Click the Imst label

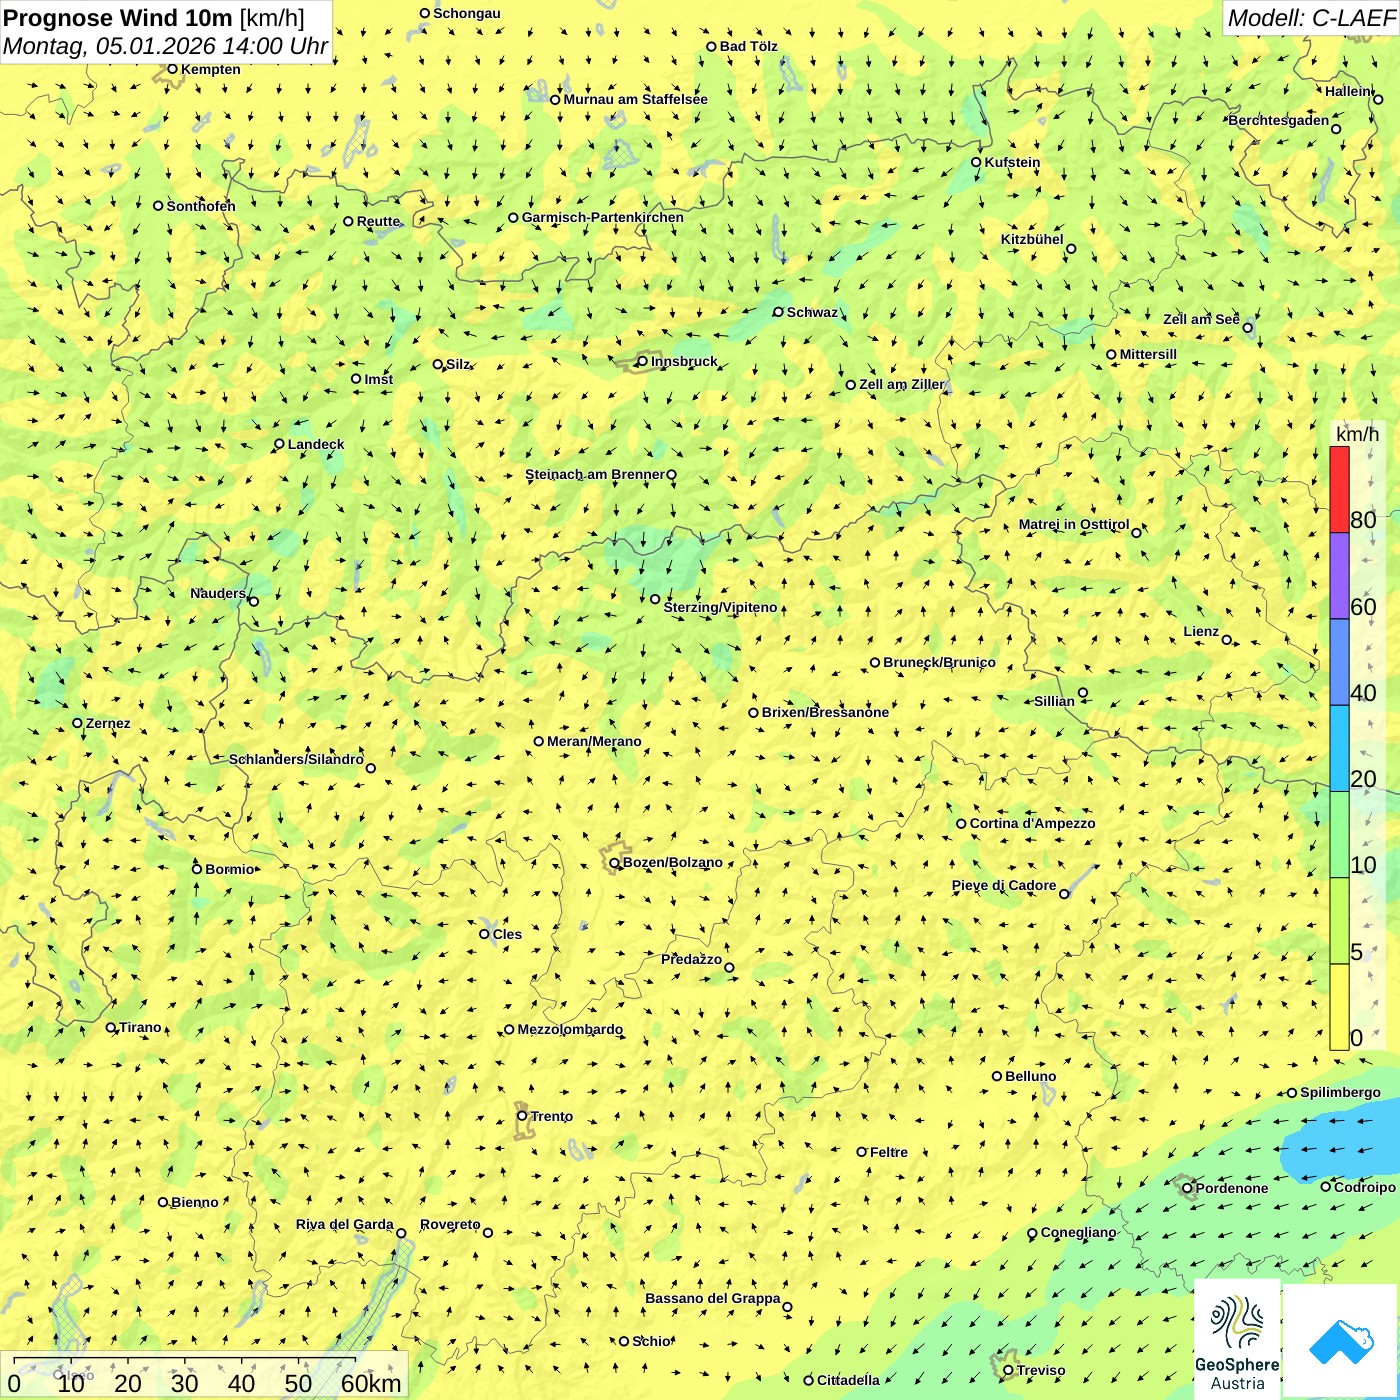pyautogui.click(x=379, y=379)
